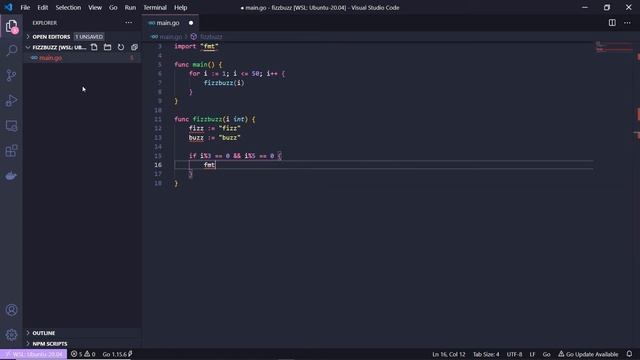Click the for loop line in main
The height and width of the screenshot is (360, 640).
pyautogui.click(x=237, y=74)
